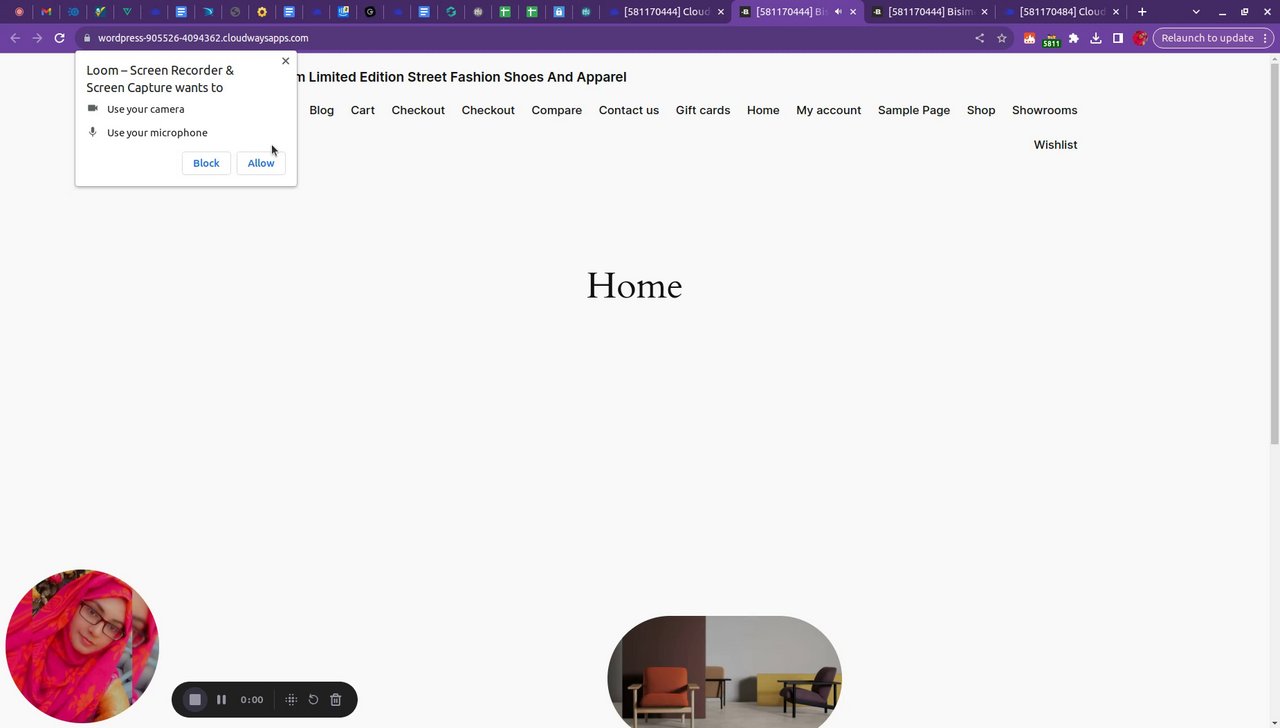Switch to first [581170444] Cloud tab
This screenshot has height=728, width=1280.
[666, 12]
